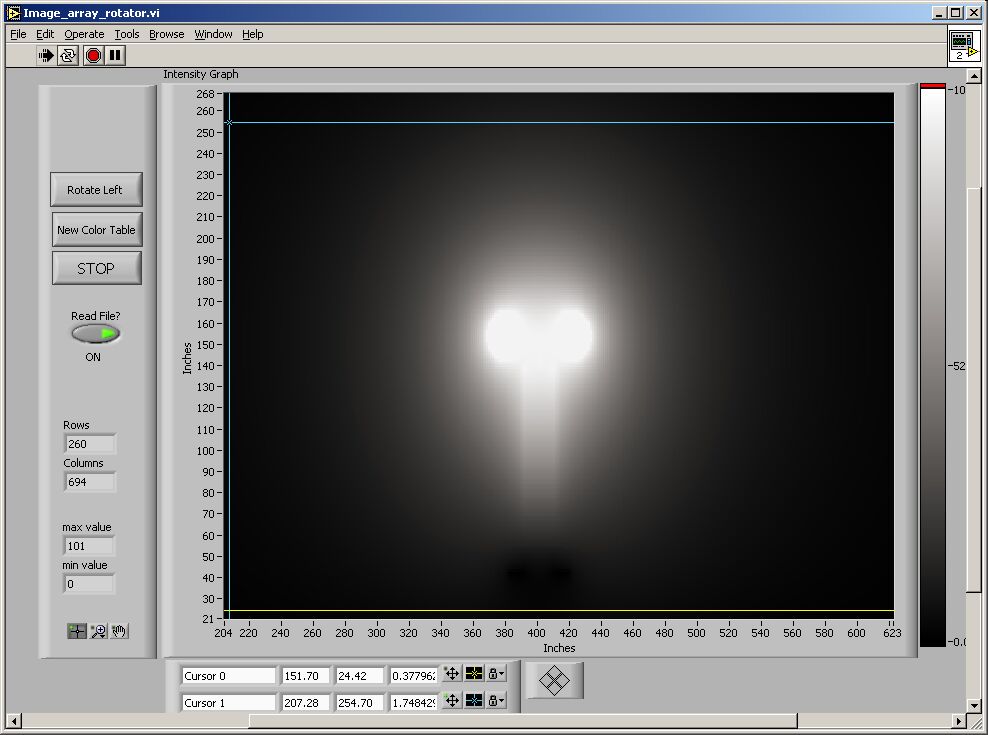
Task: Open the Tools menu
Action: pyautogui.click(x=127, y=34)
